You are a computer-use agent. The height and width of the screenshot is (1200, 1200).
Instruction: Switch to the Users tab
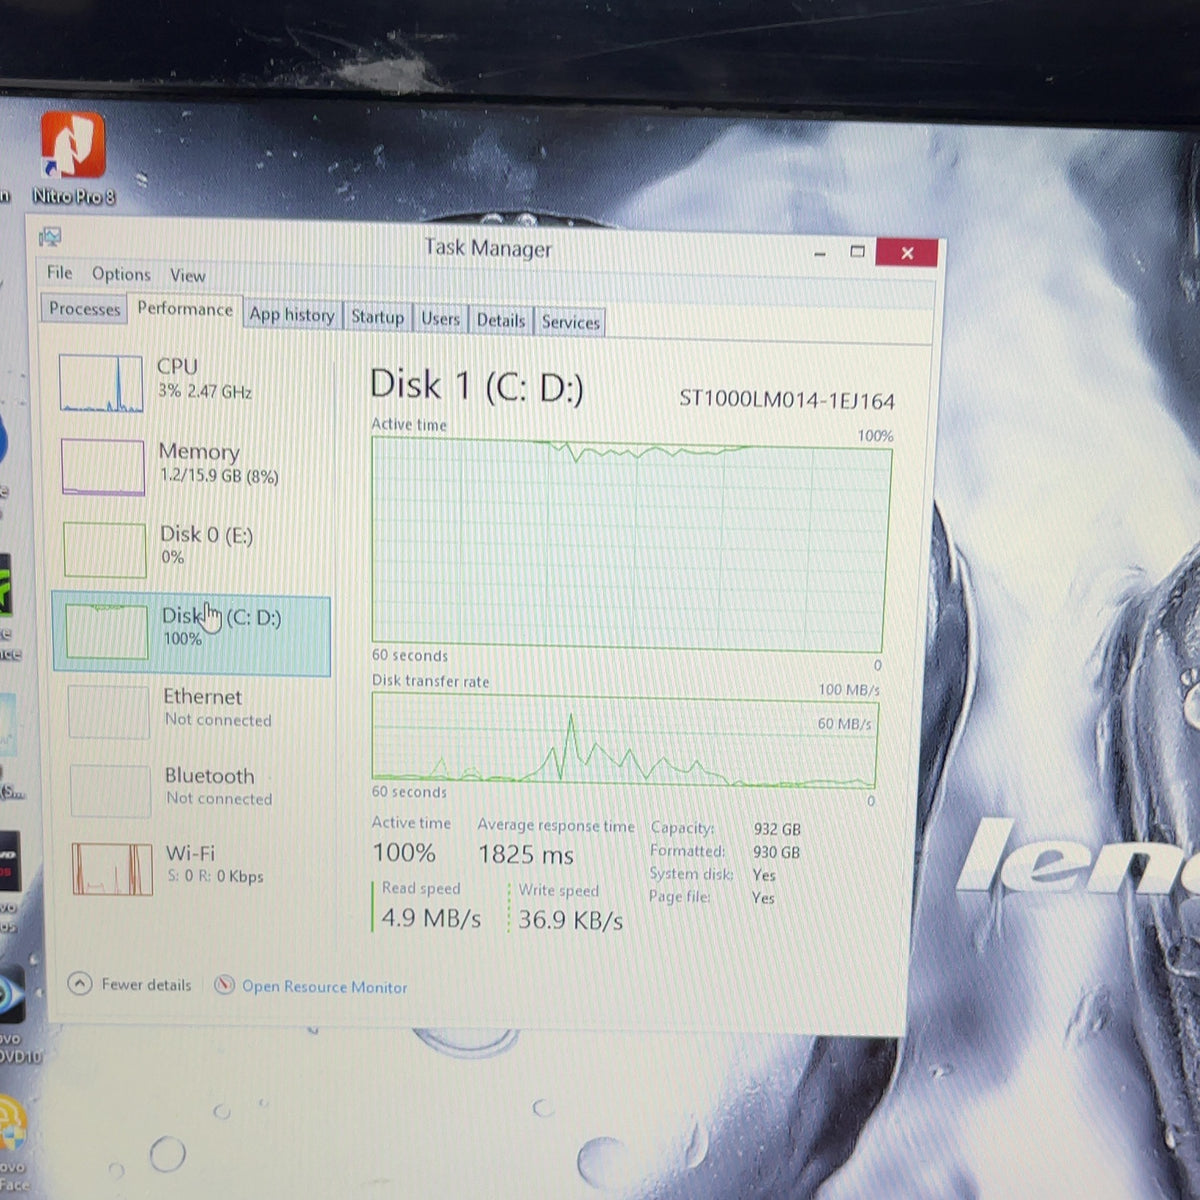click(440, 319)
